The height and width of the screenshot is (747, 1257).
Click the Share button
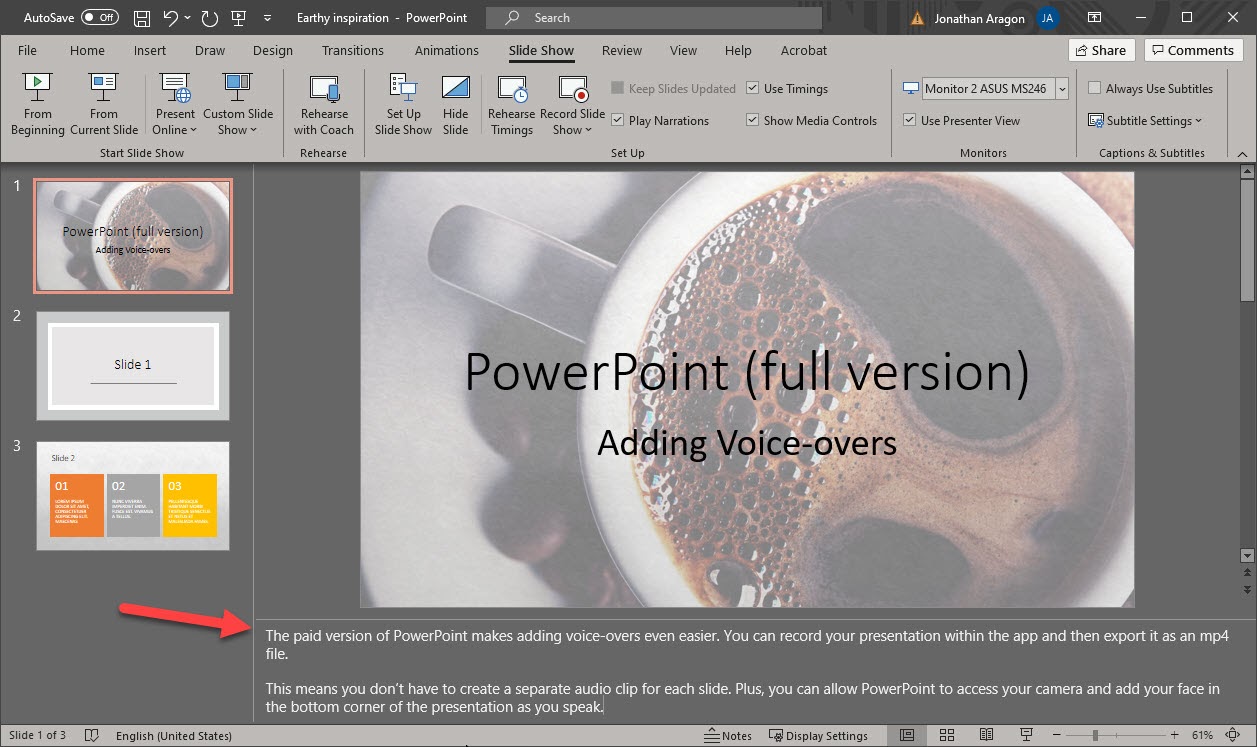tap(1101, 50)
